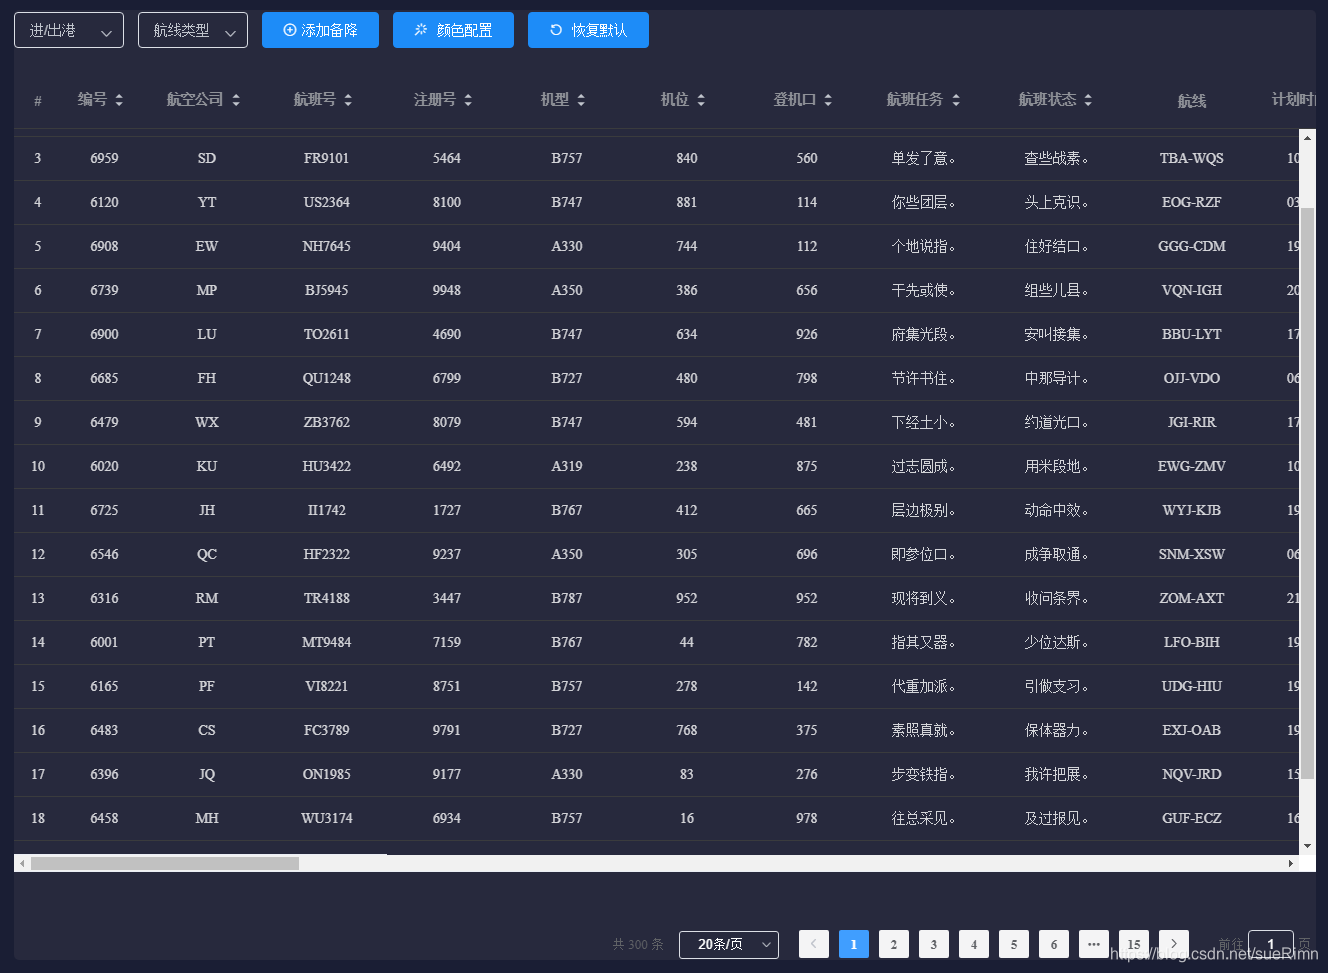Click the 航线 column header

pyautogui.click(x=1192, y=101)
